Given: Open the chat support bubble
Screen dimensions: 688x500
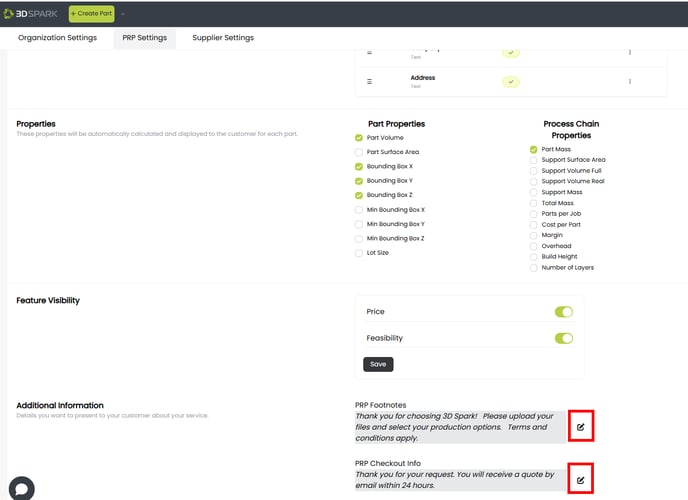Looking at the screenshot, I should [21, 488].
